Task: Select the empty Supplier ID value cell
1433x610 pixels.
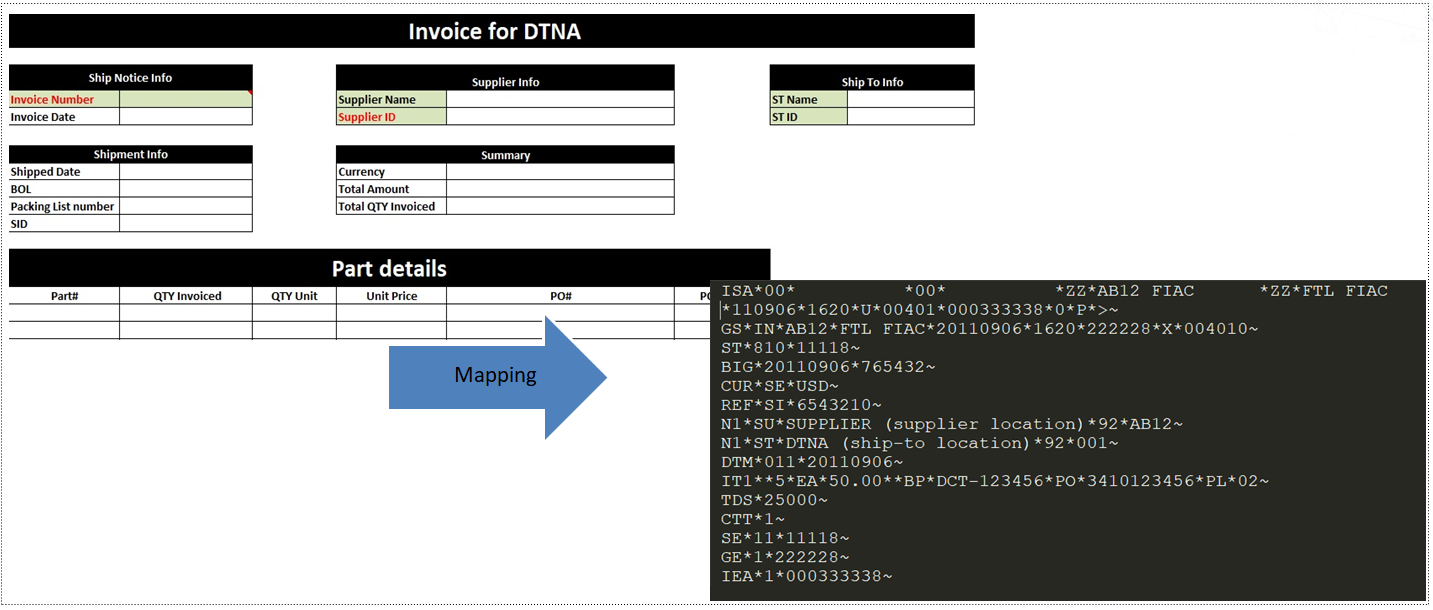Action: 560,117
